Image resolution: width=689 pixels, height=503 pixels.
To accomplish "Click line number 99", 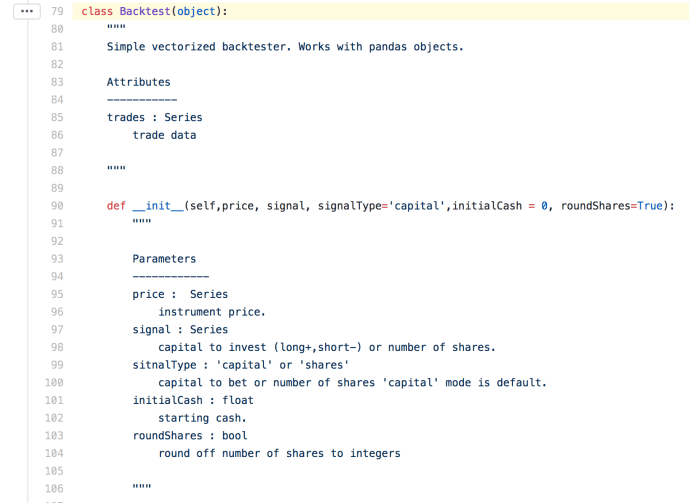I will (57, 365).
